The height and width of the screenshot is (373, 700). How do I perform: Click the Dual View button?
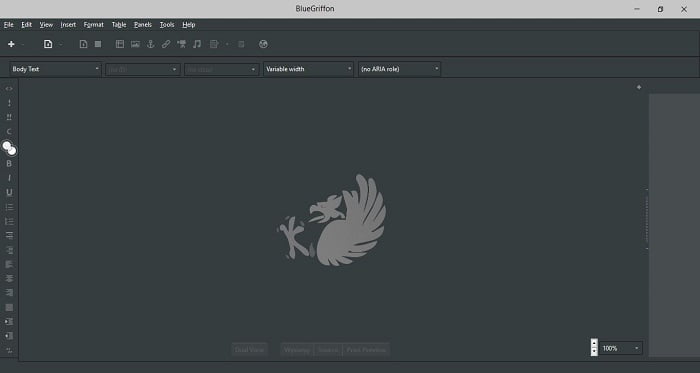[250, 350]
